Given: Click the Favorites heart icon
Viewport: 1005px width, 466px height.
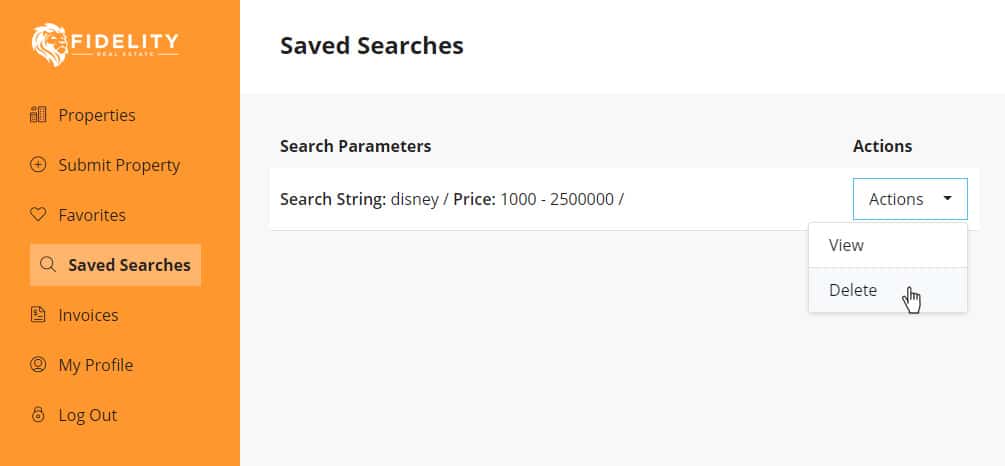Looking at the screenshot, I should pyautogui.click(x=38, y=215).
